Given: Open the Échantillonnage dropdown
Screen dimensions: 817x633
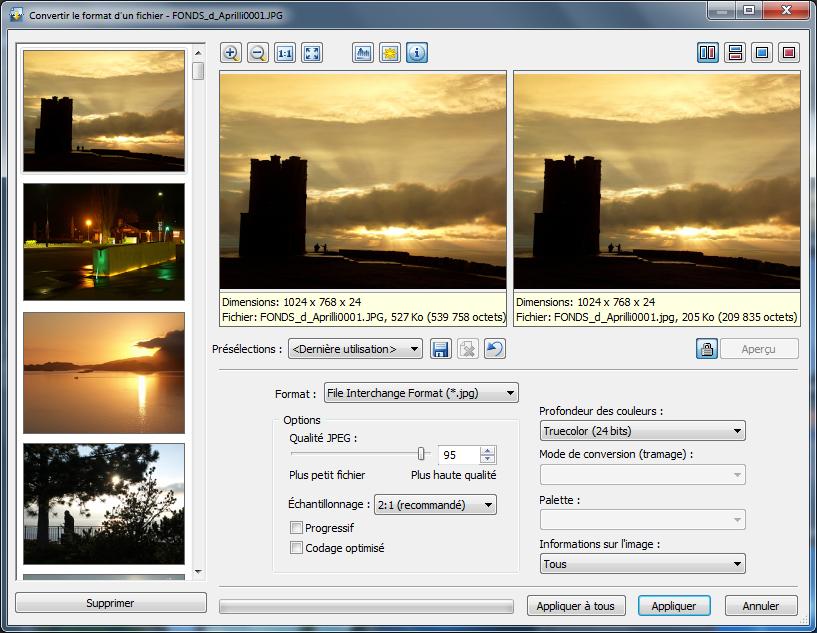Looking at the screenshot, I should point(435,505).
